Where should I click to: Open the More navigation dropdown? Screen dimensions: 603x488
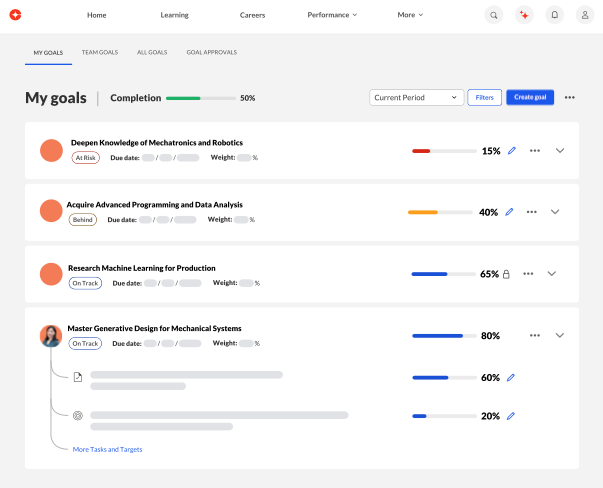pyautogui.click(x=410, y=15)
